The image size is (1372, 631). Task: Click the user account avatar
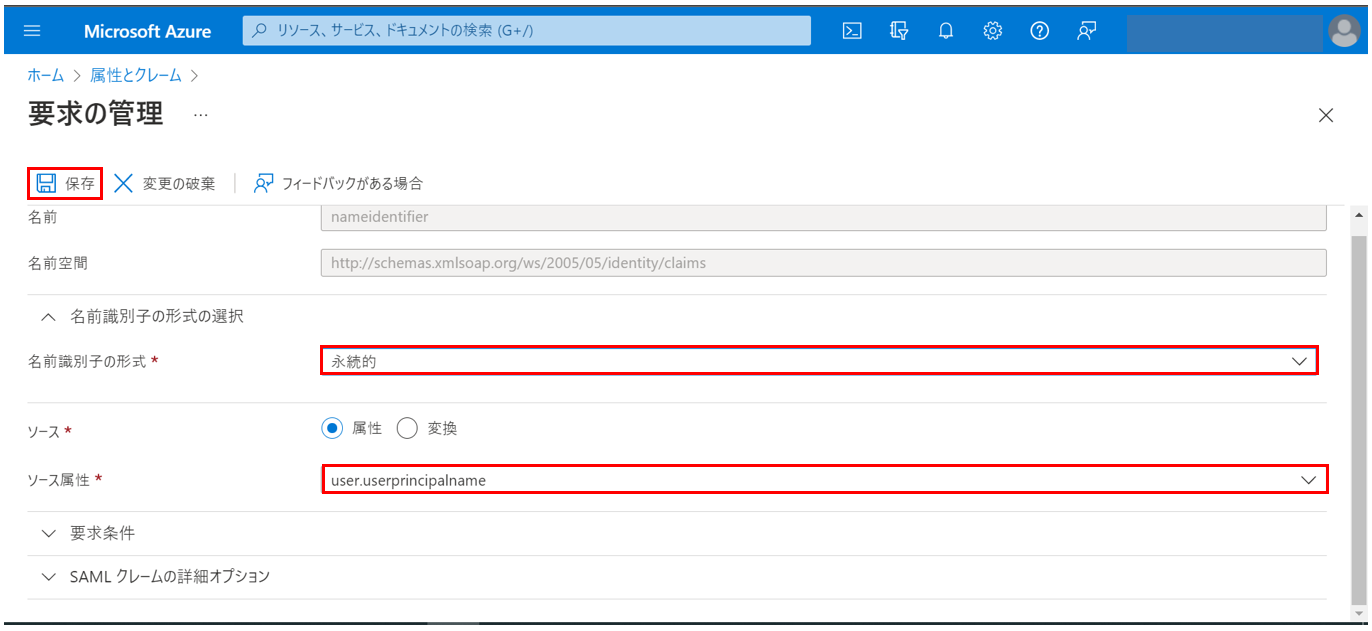1344,31
